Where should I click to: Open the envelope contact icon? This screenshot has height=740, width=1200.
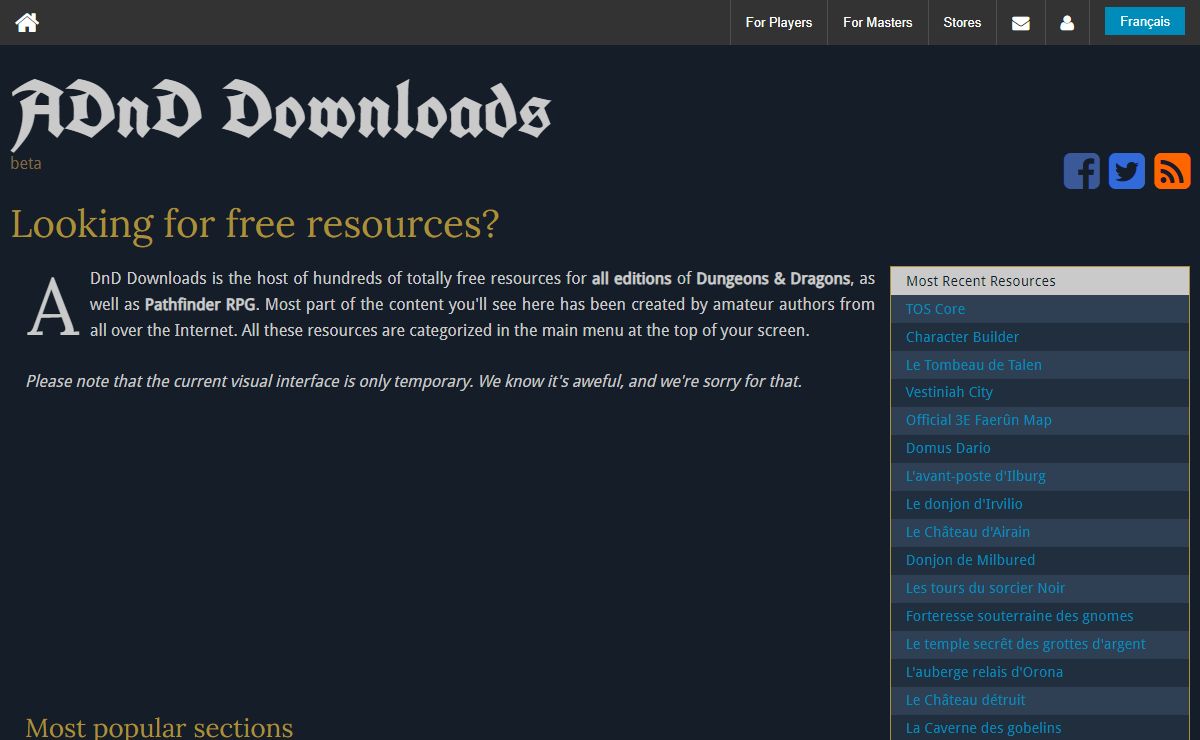1021,23
